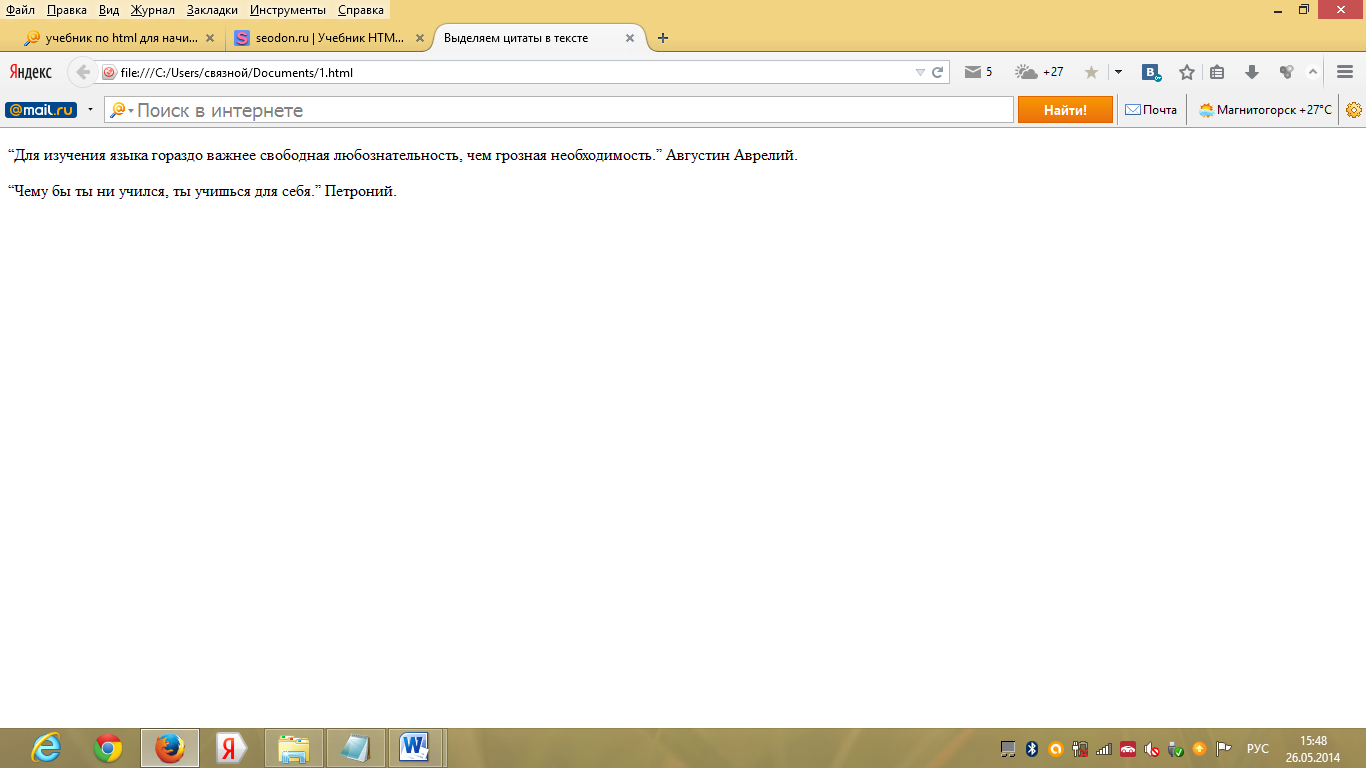Open the Магнитогорск +27°C weather button
This screenshot has height=768, width=1366.
[x=1265, y=110]
